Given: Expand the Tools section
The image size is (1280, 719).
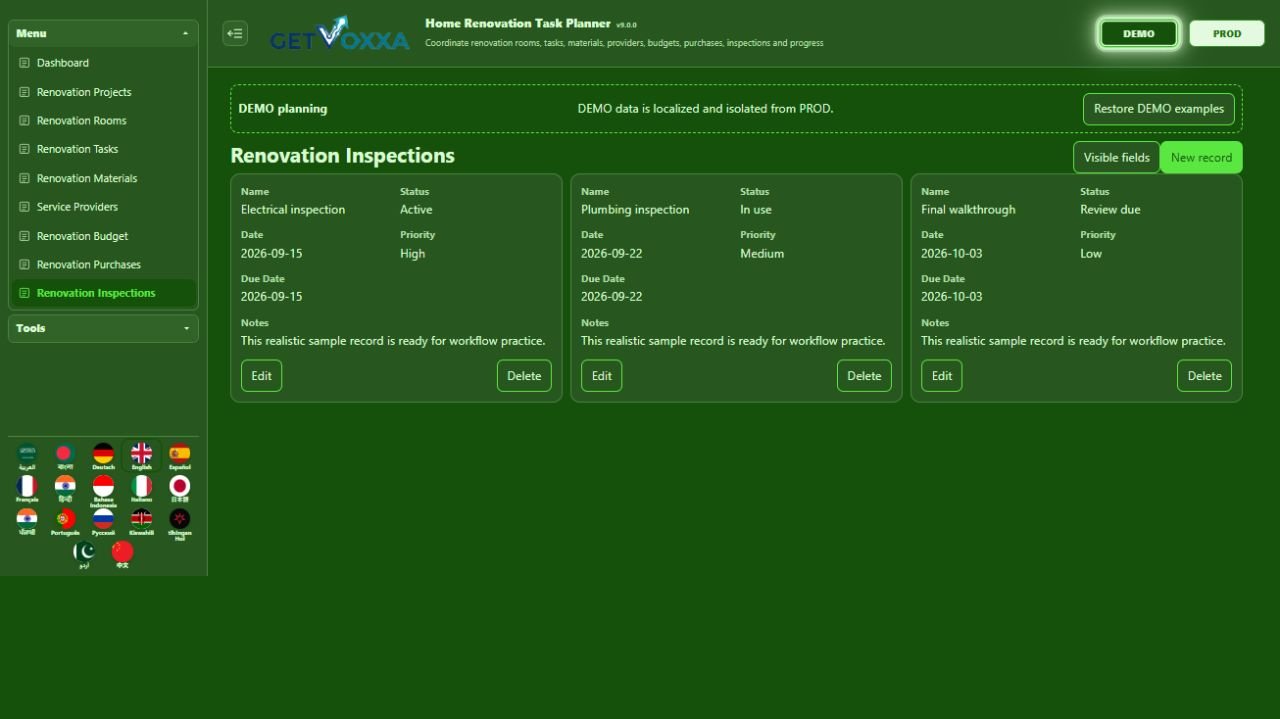Looking at the screenshot, I should 103,328.
